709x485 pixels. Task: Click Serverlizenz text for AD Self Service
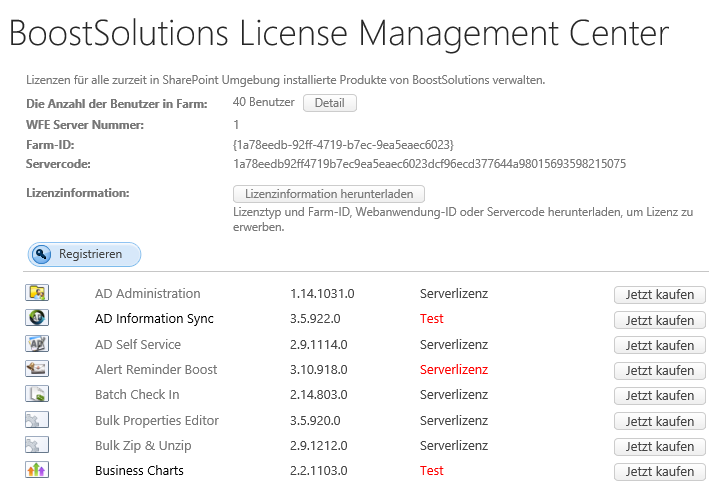pyautogui.click(x=454, y=344)
